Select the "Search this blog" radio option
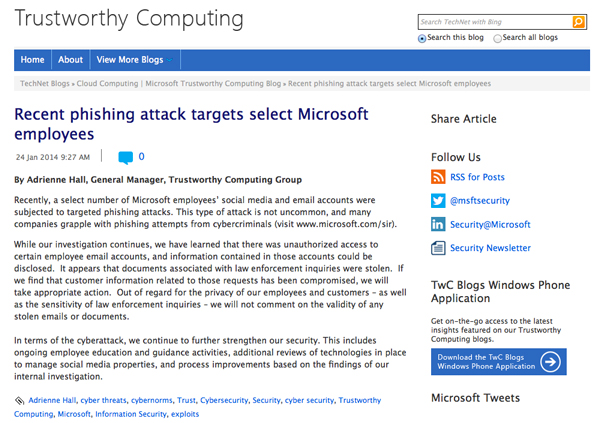 point(423,38)
